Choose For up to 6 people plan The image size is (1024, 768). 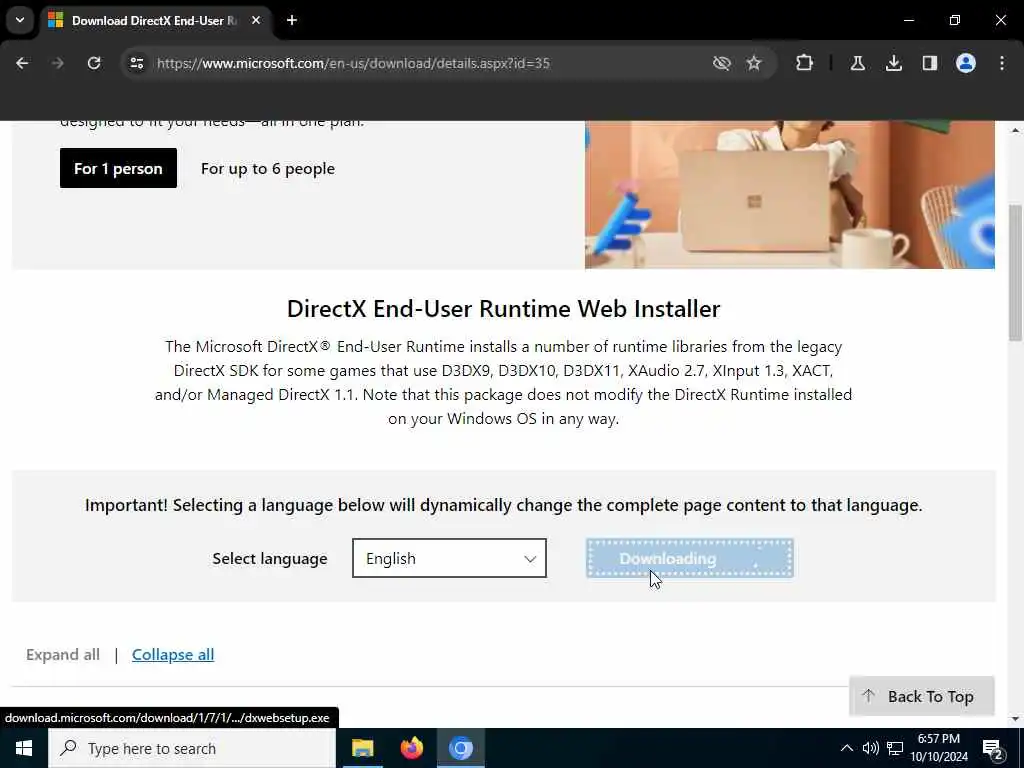[x=268, y=168]
